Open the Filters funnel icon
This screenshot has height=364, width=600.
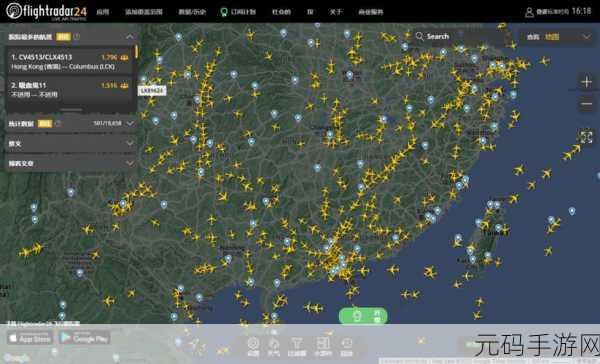pos(297,347)
